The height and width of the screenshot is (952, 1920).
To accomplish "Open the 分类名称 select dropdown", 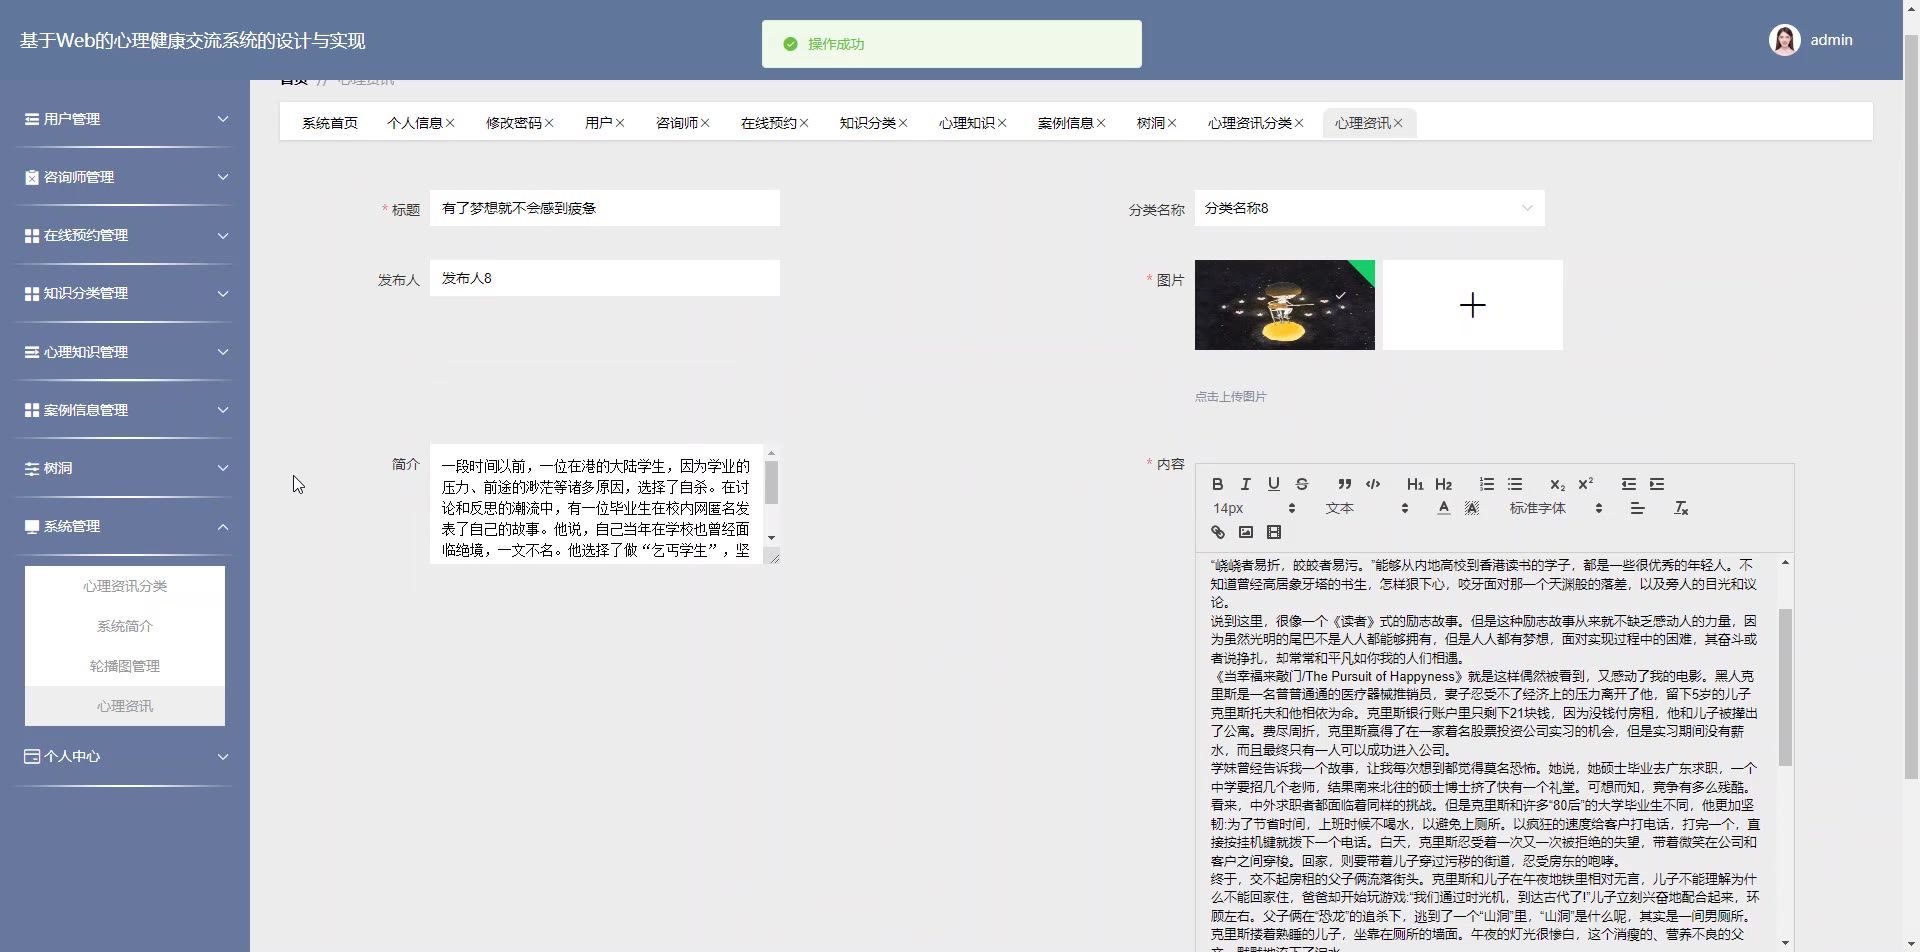I will 1369,208.
